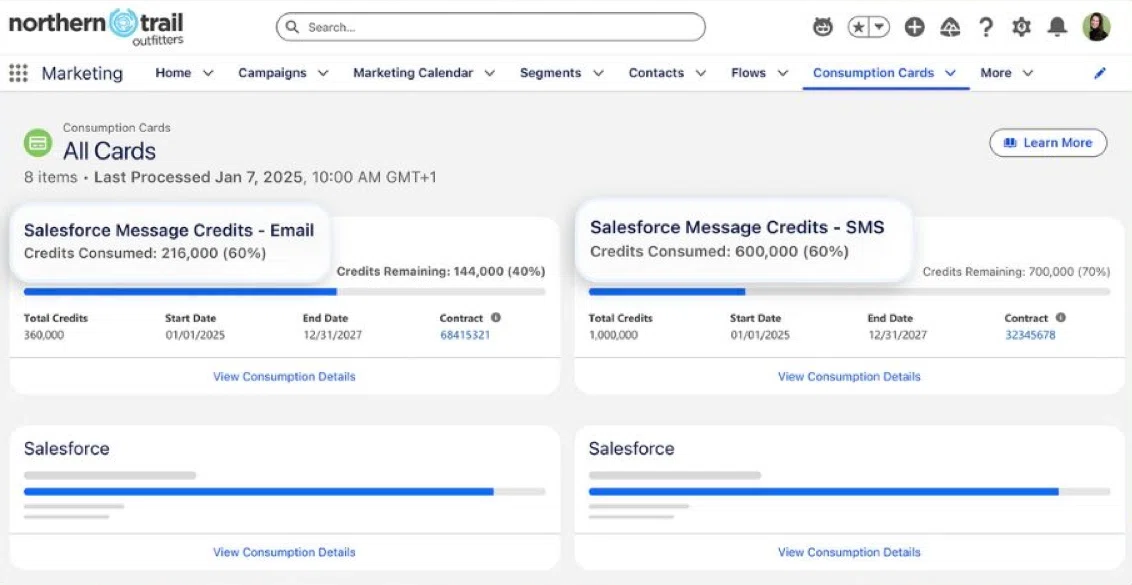Click the Email credits progress bar
The width and height of the screenshot is (1132, 585).
(284, 292)
